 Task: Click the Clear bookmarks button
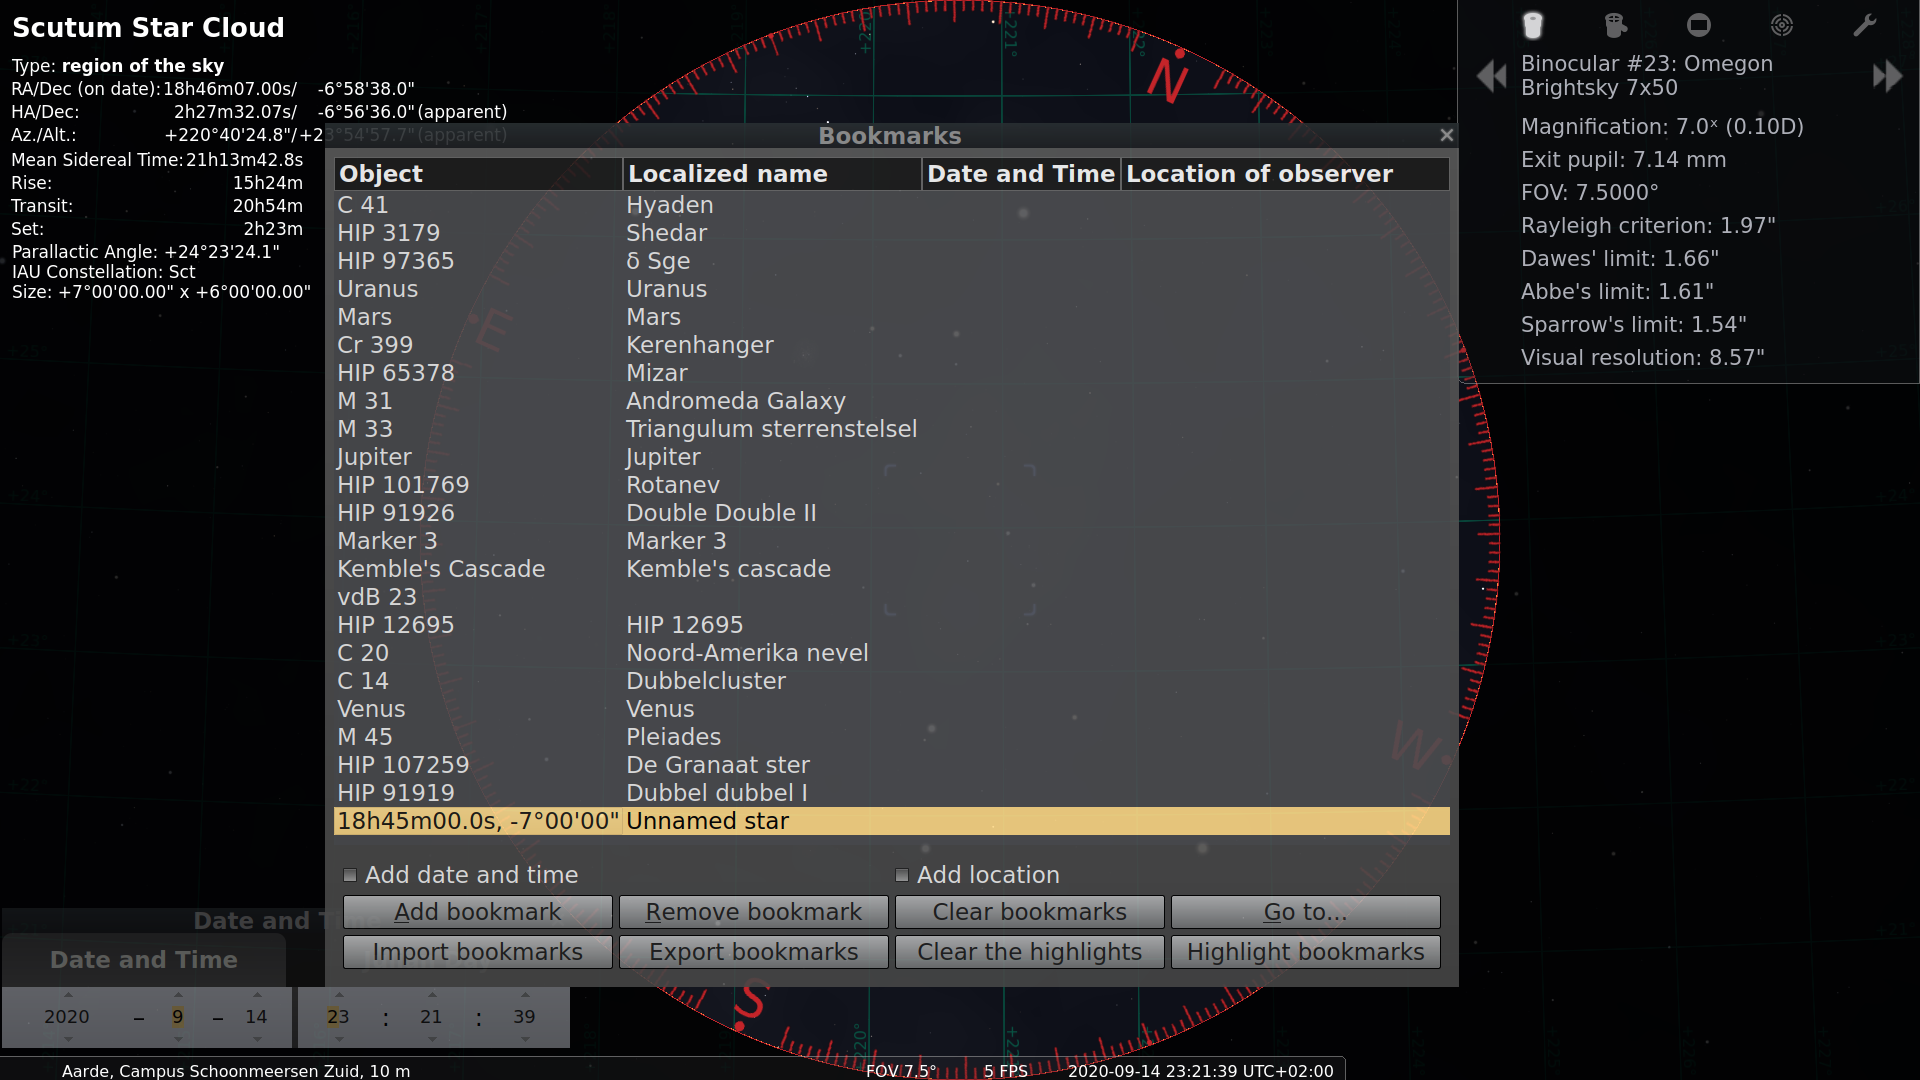[x=1030, y=912]
